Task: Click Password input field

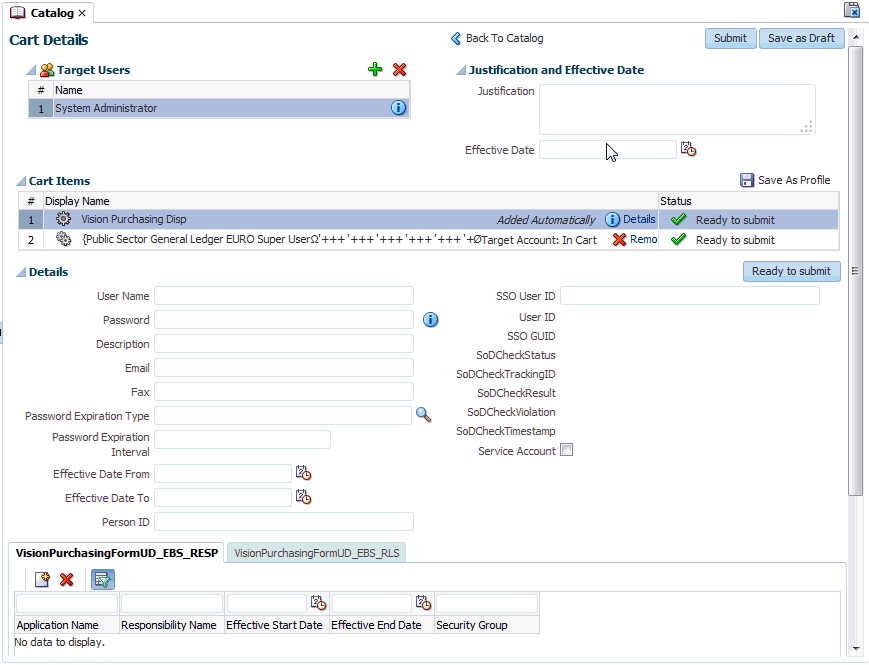Action: (x=284, y=319)
